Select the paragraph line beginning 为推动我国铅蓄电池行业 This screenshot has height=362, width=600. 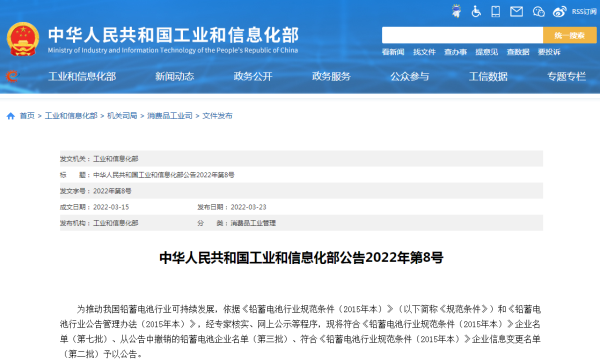click(x=308, y=309)
